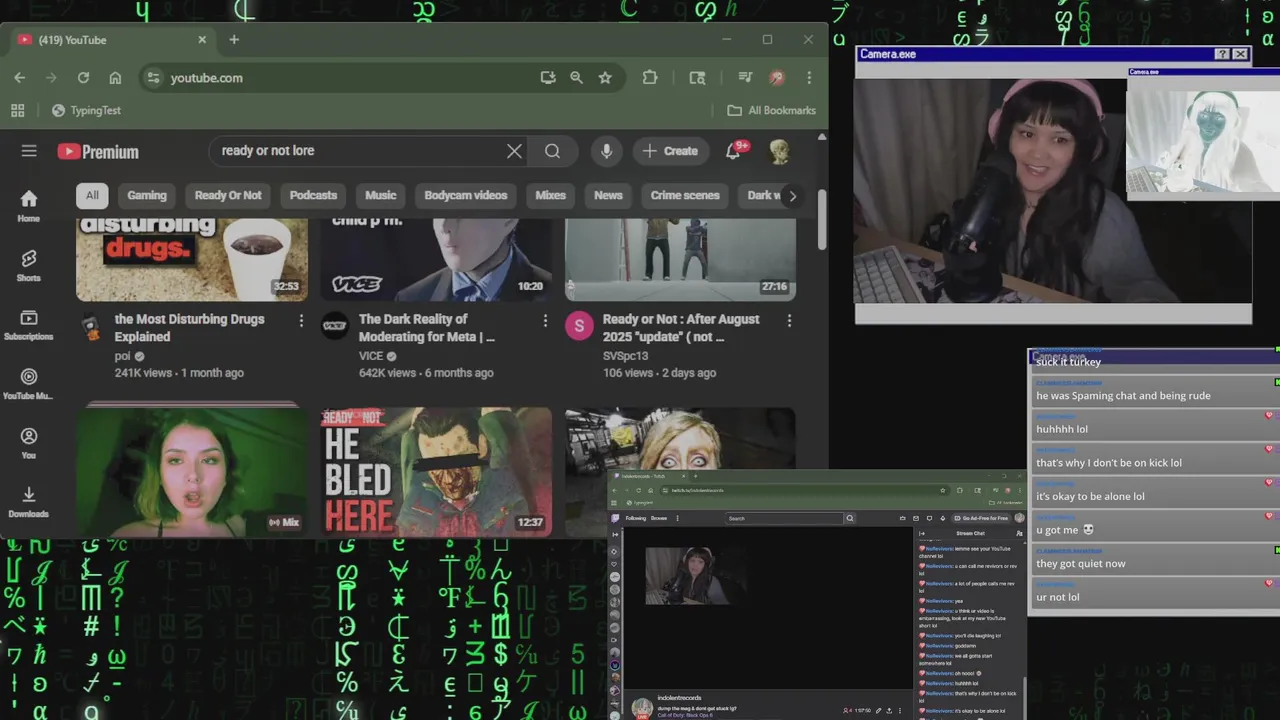Screen dimensions: 1280x720
Task: Open new tab next to YouTube tab
Action: point(234,39)
